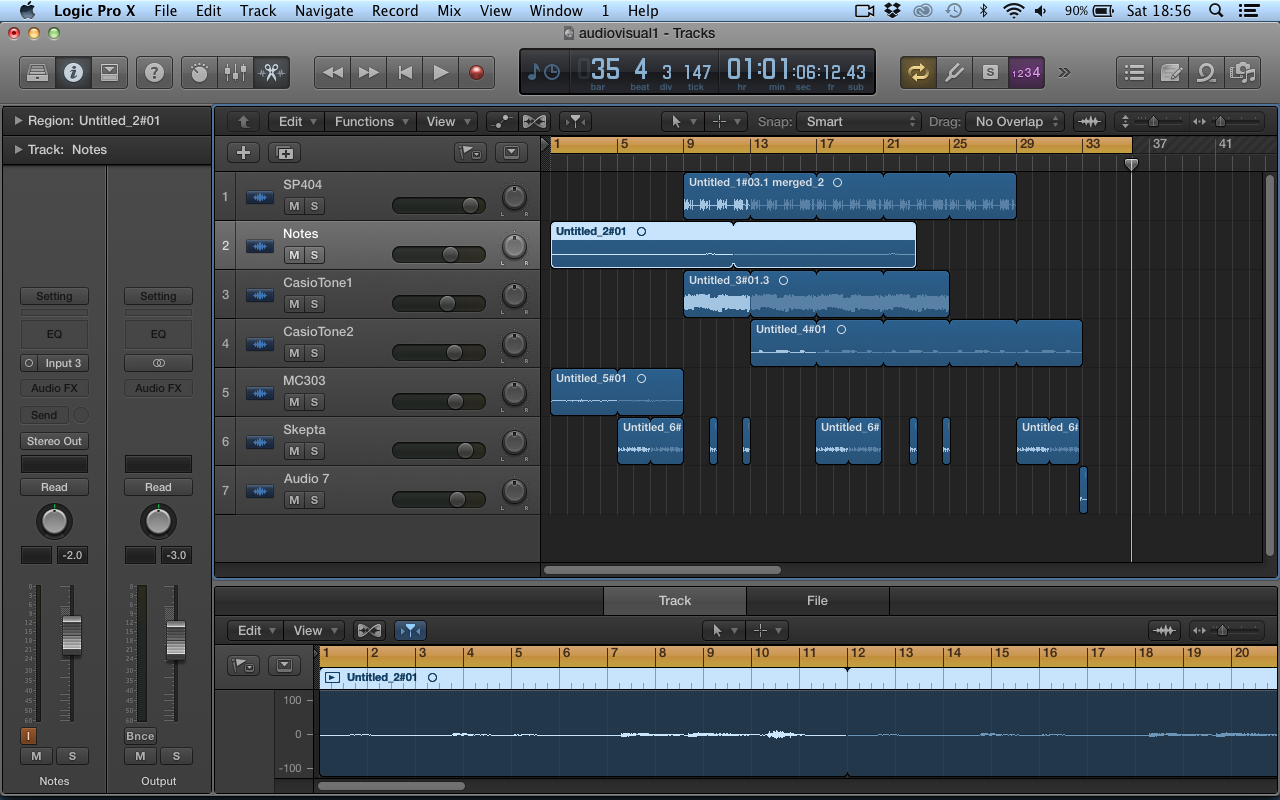Viewport: 1280px width, 800px height.
Task: Toggle the Solo button in control bar
Action: (x=990, y=72)
